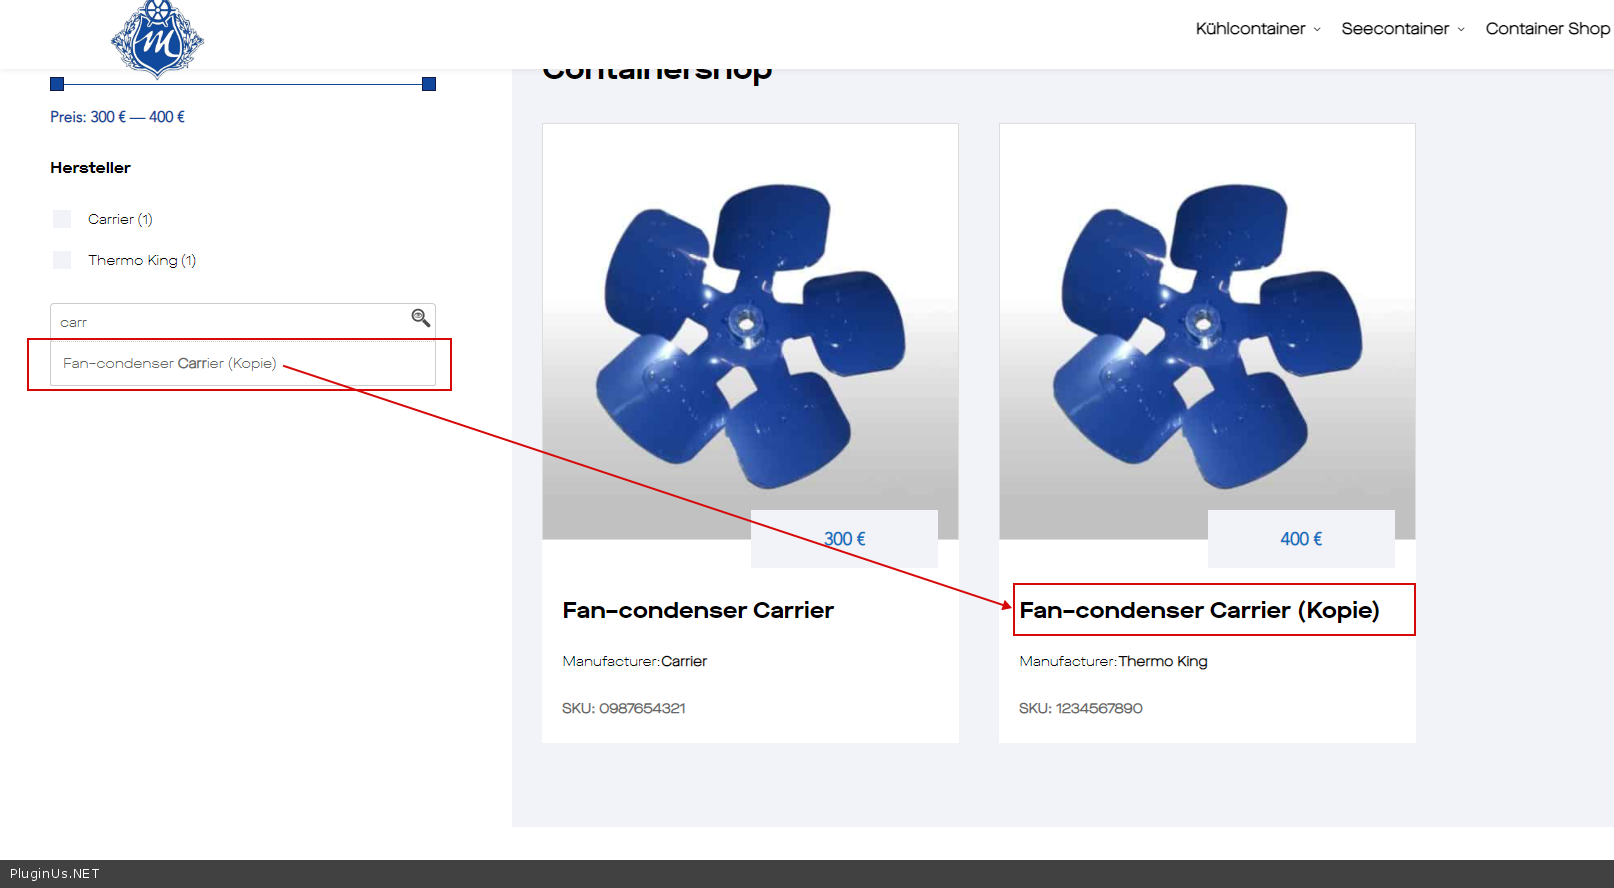This screenshot has width=1614, height=888.
Task: Click the 400 € price tag
Action: (1301, 539)
